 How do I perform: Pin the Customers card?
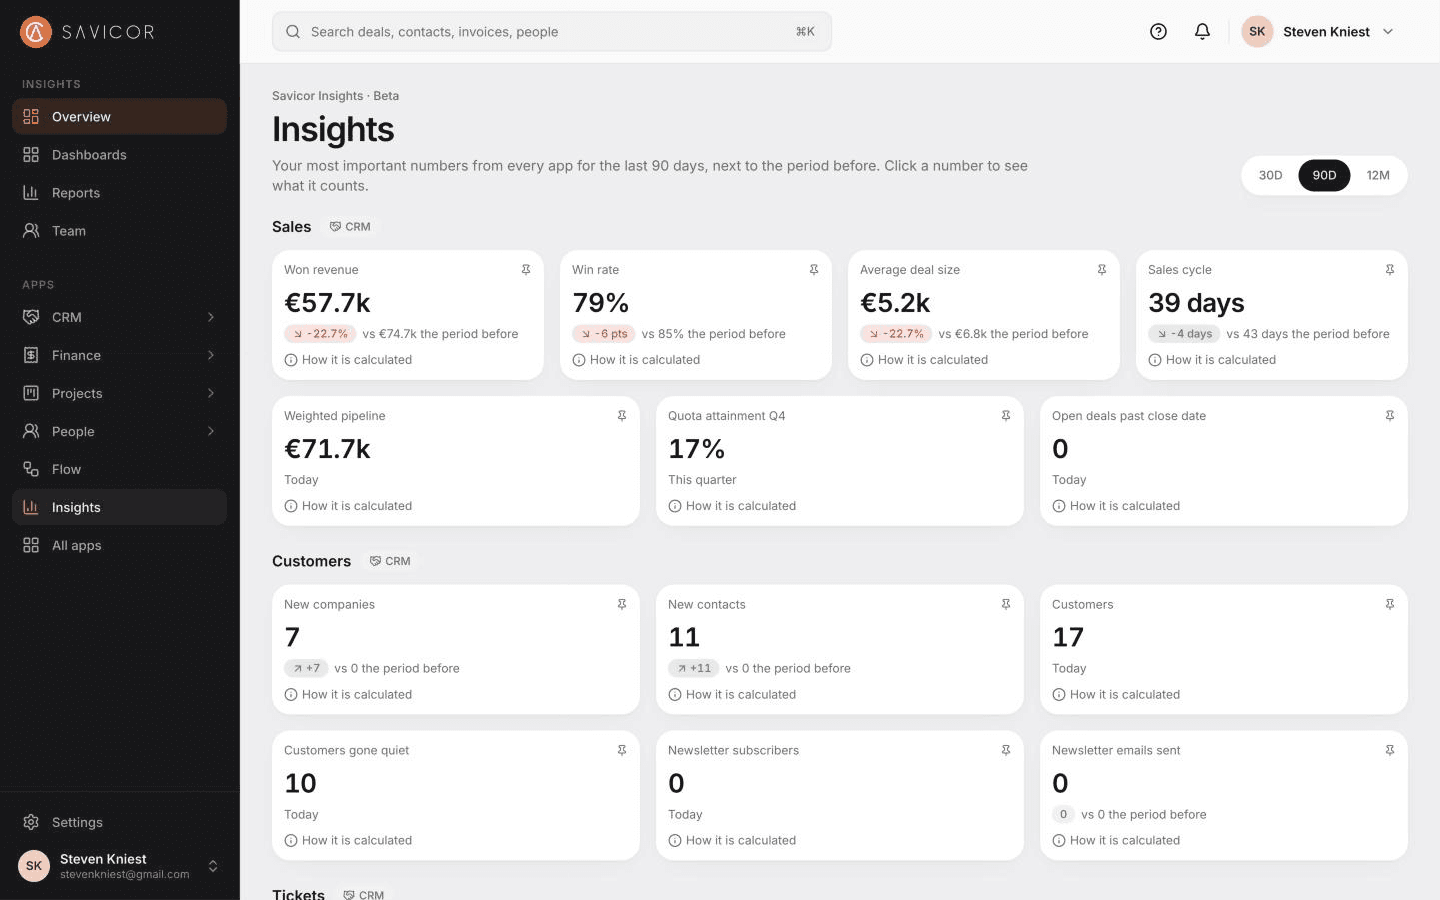pos(1390,605)
